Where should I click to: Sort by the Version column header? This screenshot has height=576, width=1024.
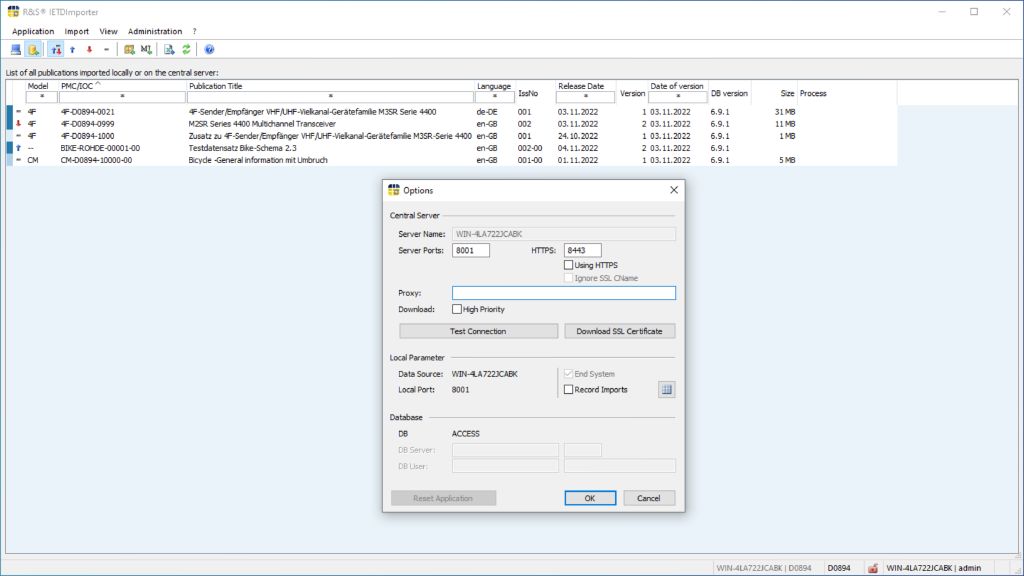click(x=632, y=93)
